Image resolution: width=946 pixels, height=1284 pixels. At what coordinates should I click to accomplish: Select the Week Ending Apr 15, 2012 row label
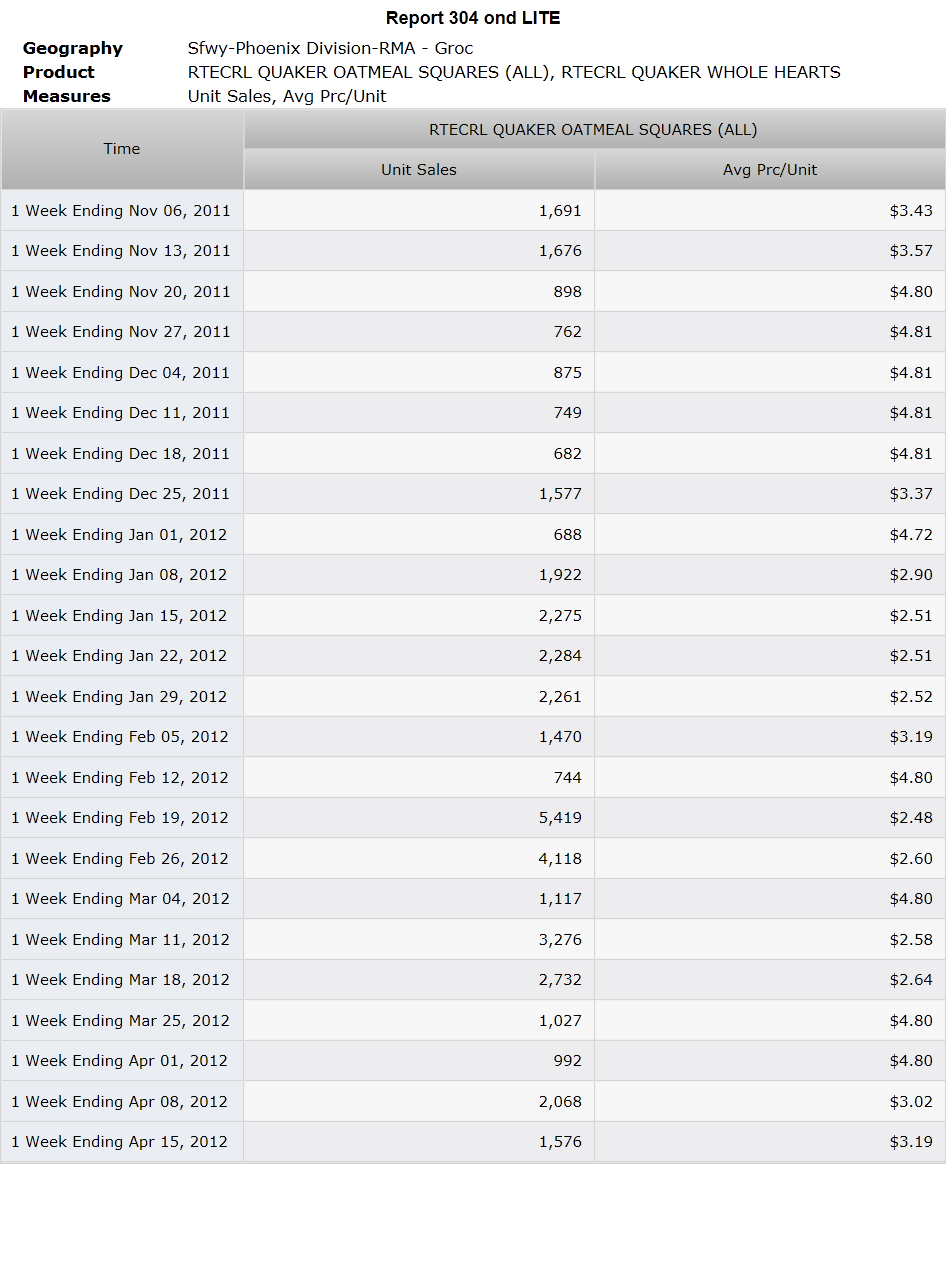tap(122, 1142)
